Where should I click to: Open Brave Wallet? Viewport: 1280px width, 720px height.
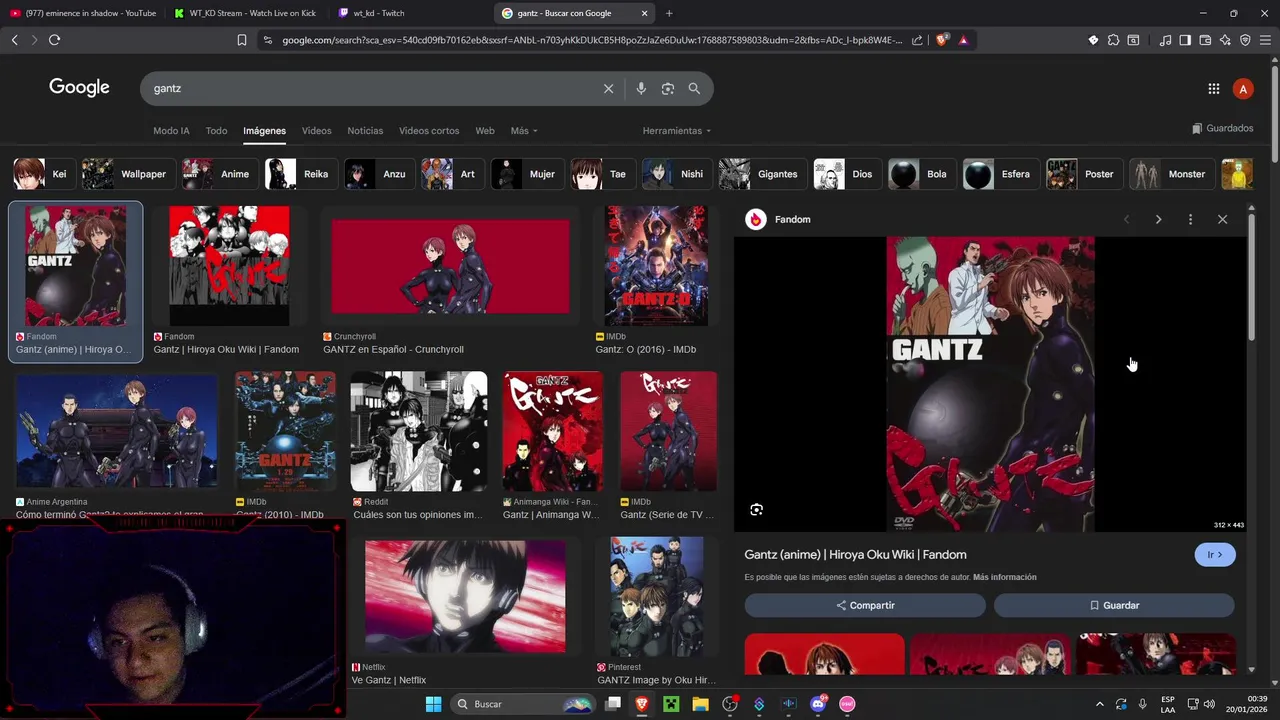1205,40
